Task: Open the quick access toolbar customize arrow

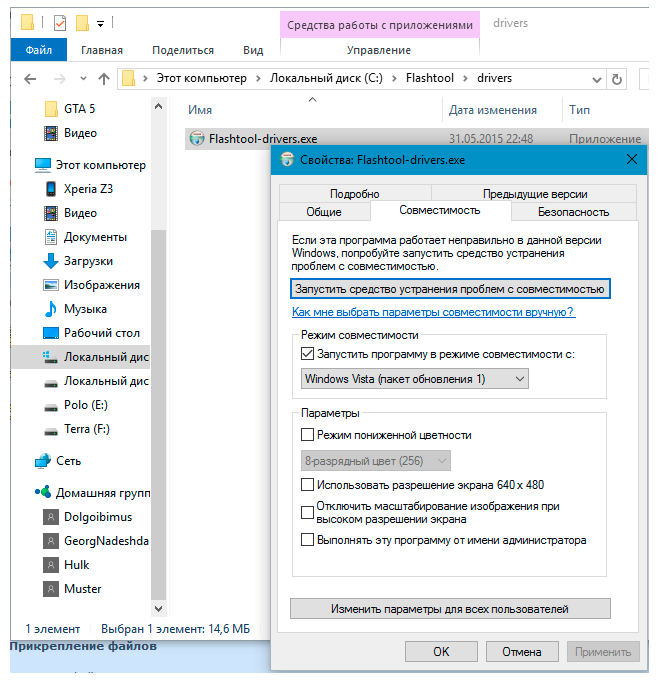Action: pyautogui.click(x=100, y=24)
